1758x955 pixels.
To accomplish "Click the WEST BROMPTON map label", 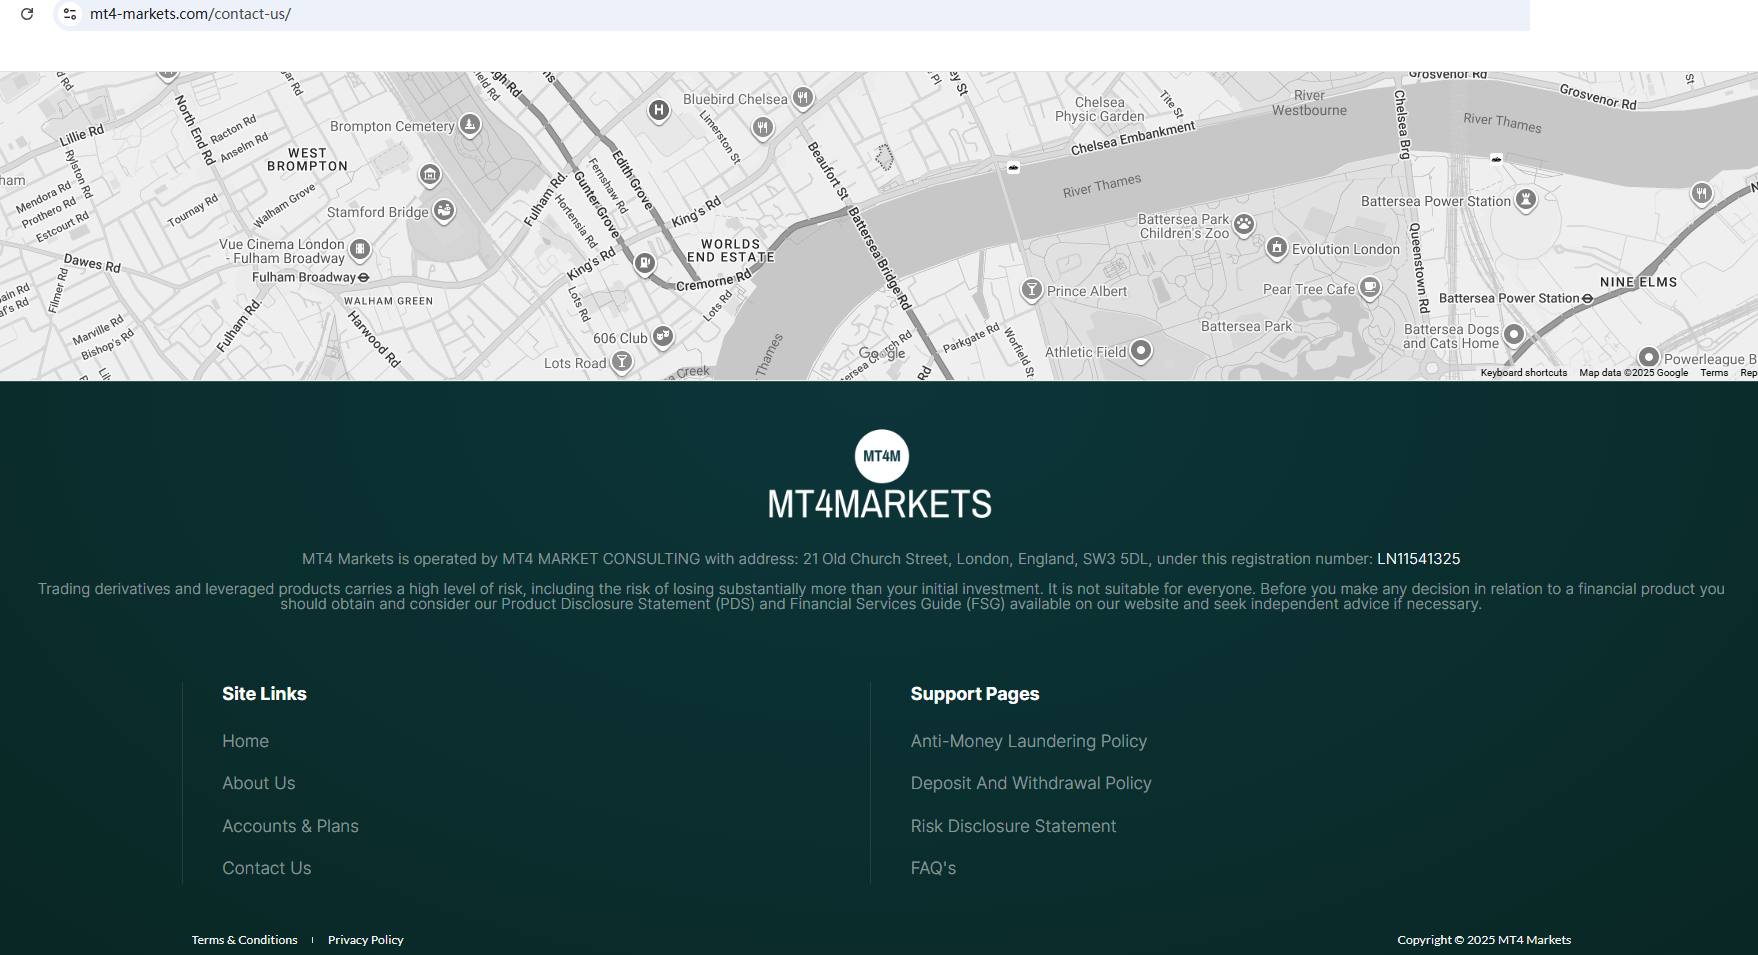I will click(308, 160).
